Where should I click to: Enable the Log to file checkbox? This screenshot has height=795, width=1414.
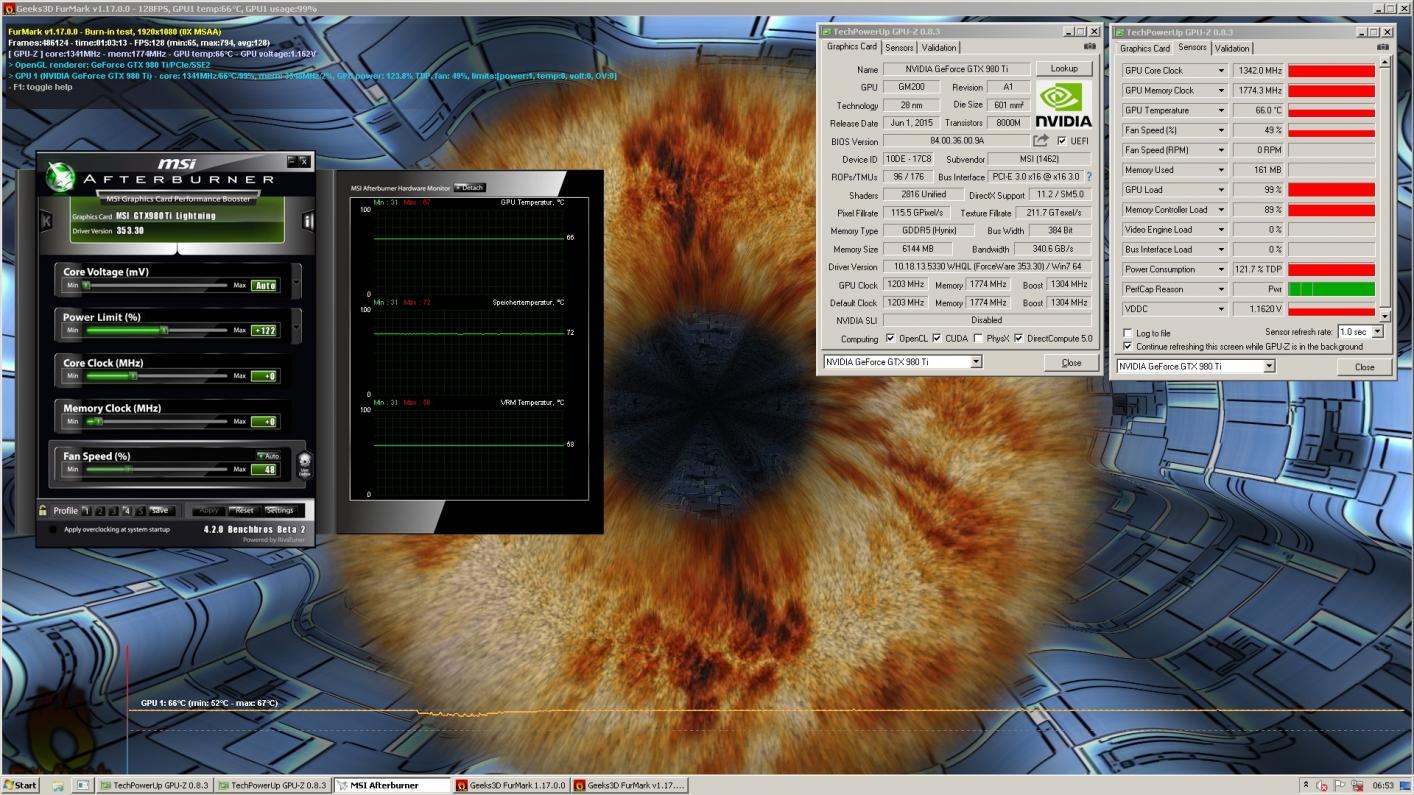click(x=1128, y=333)
